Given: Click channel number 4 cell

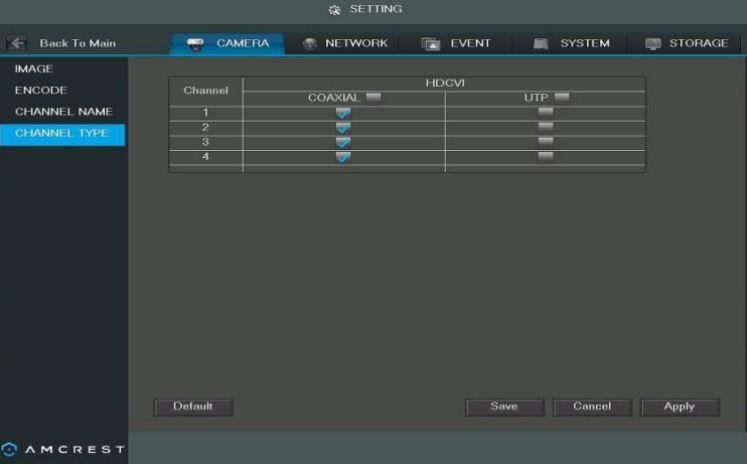Looking at the screenshot, I should [x=206, y=157].
